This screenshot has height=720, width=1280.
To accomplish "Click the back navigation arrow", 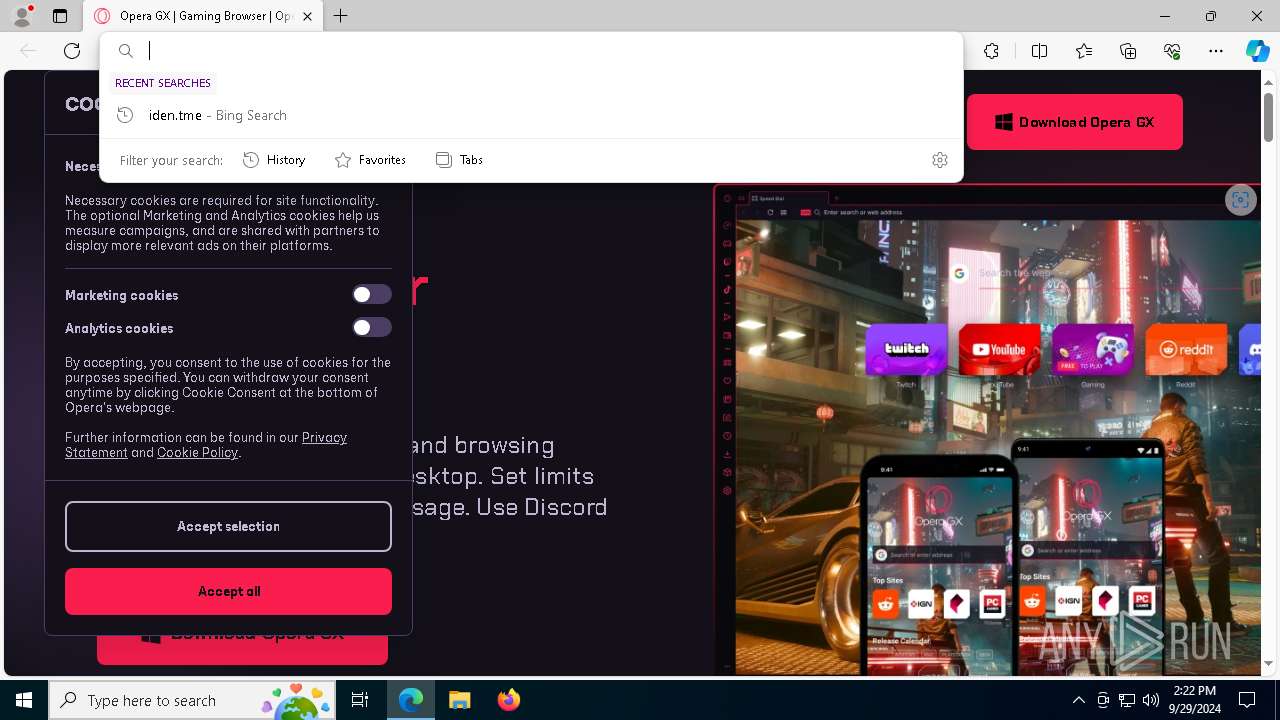I will click(x=28, y=51).
